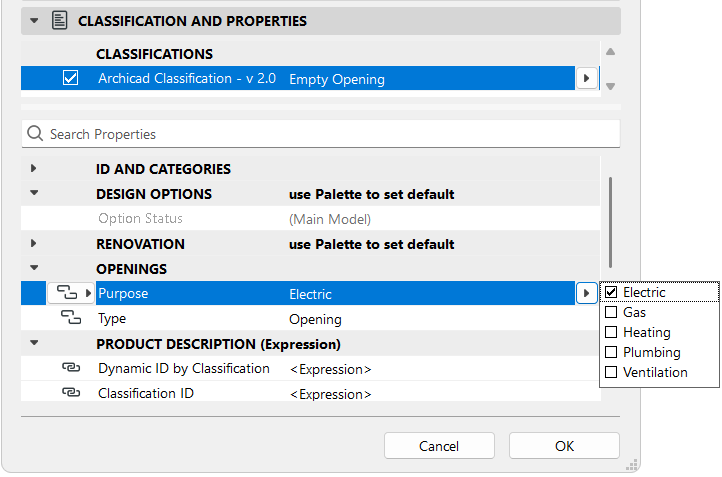
Task: Click chain icon of Dynamic ID by Classification
Action: 71,367
